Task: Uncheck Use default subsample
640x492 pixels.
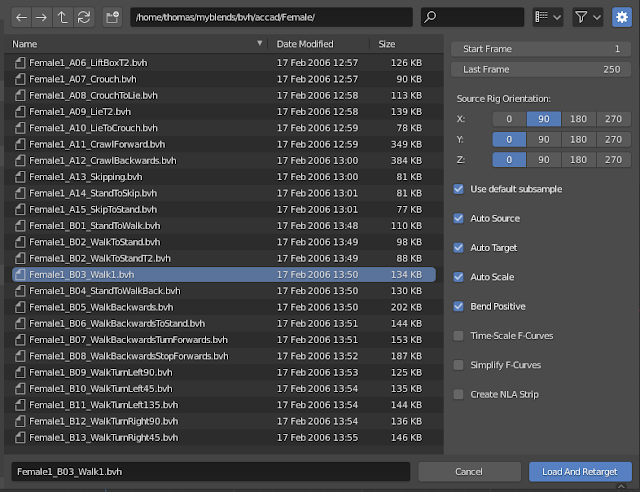Action: (458, 189)
